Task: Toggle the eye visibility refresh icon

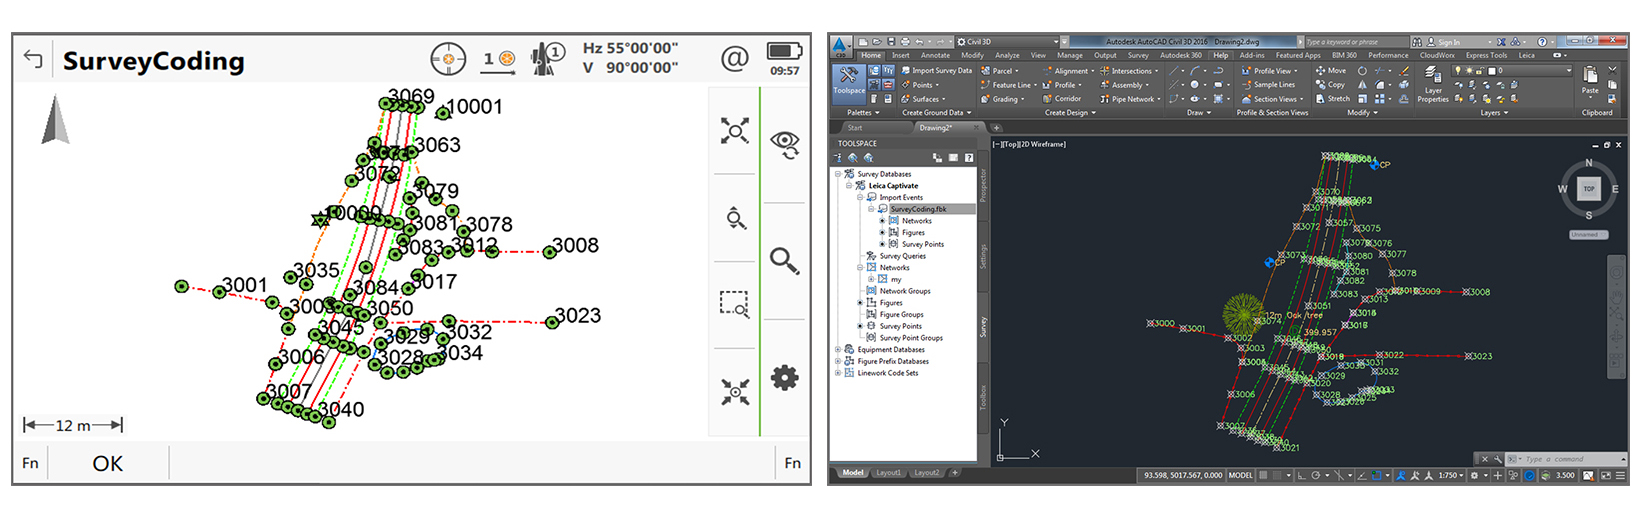Action: 785,144
